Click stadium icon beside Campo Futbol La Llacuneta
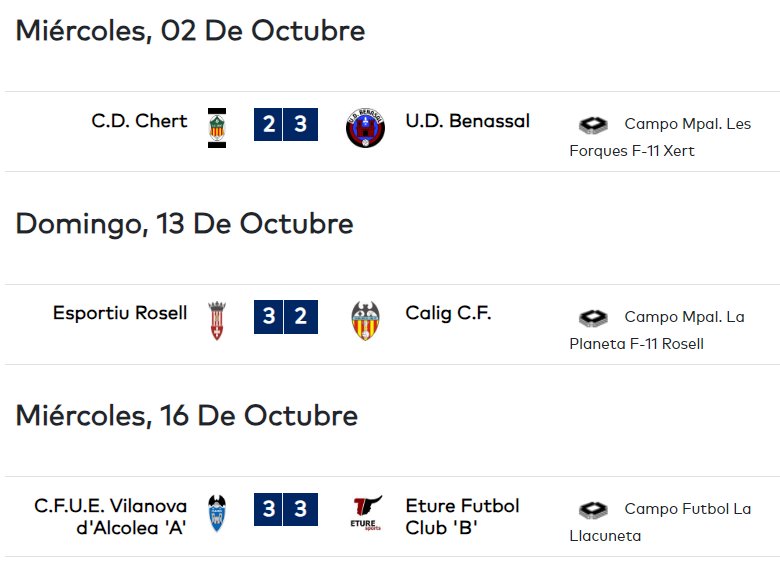 (593, 510)
